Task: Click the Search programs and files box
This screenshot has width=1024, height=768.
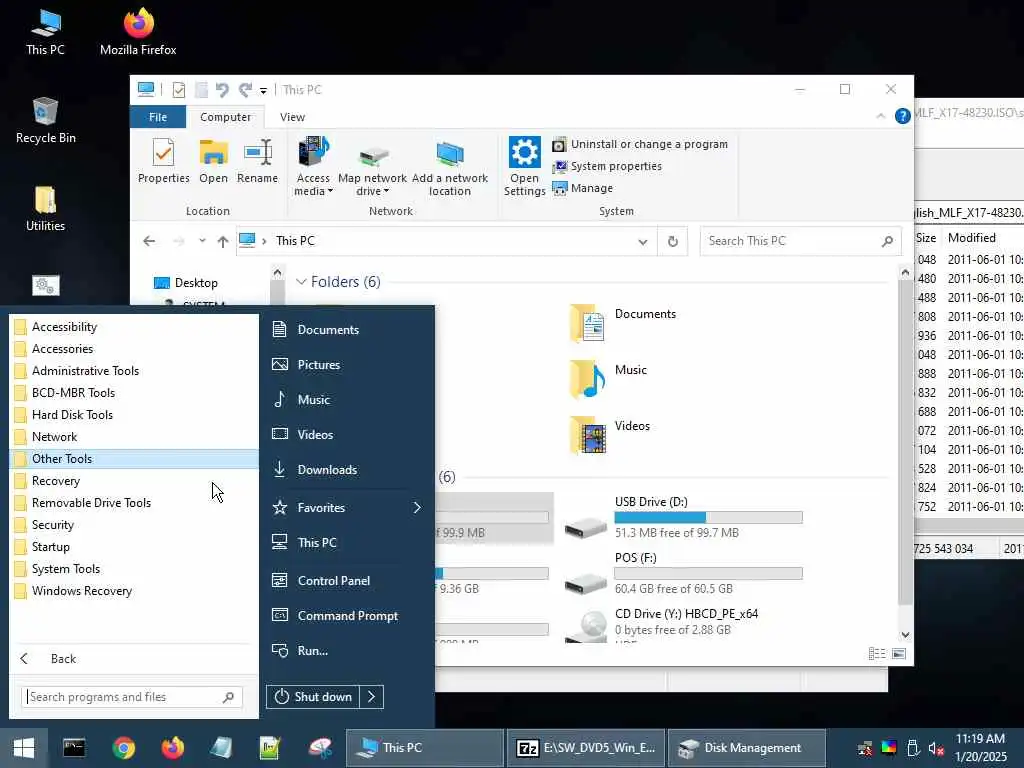Action: (x=132, y=697)
